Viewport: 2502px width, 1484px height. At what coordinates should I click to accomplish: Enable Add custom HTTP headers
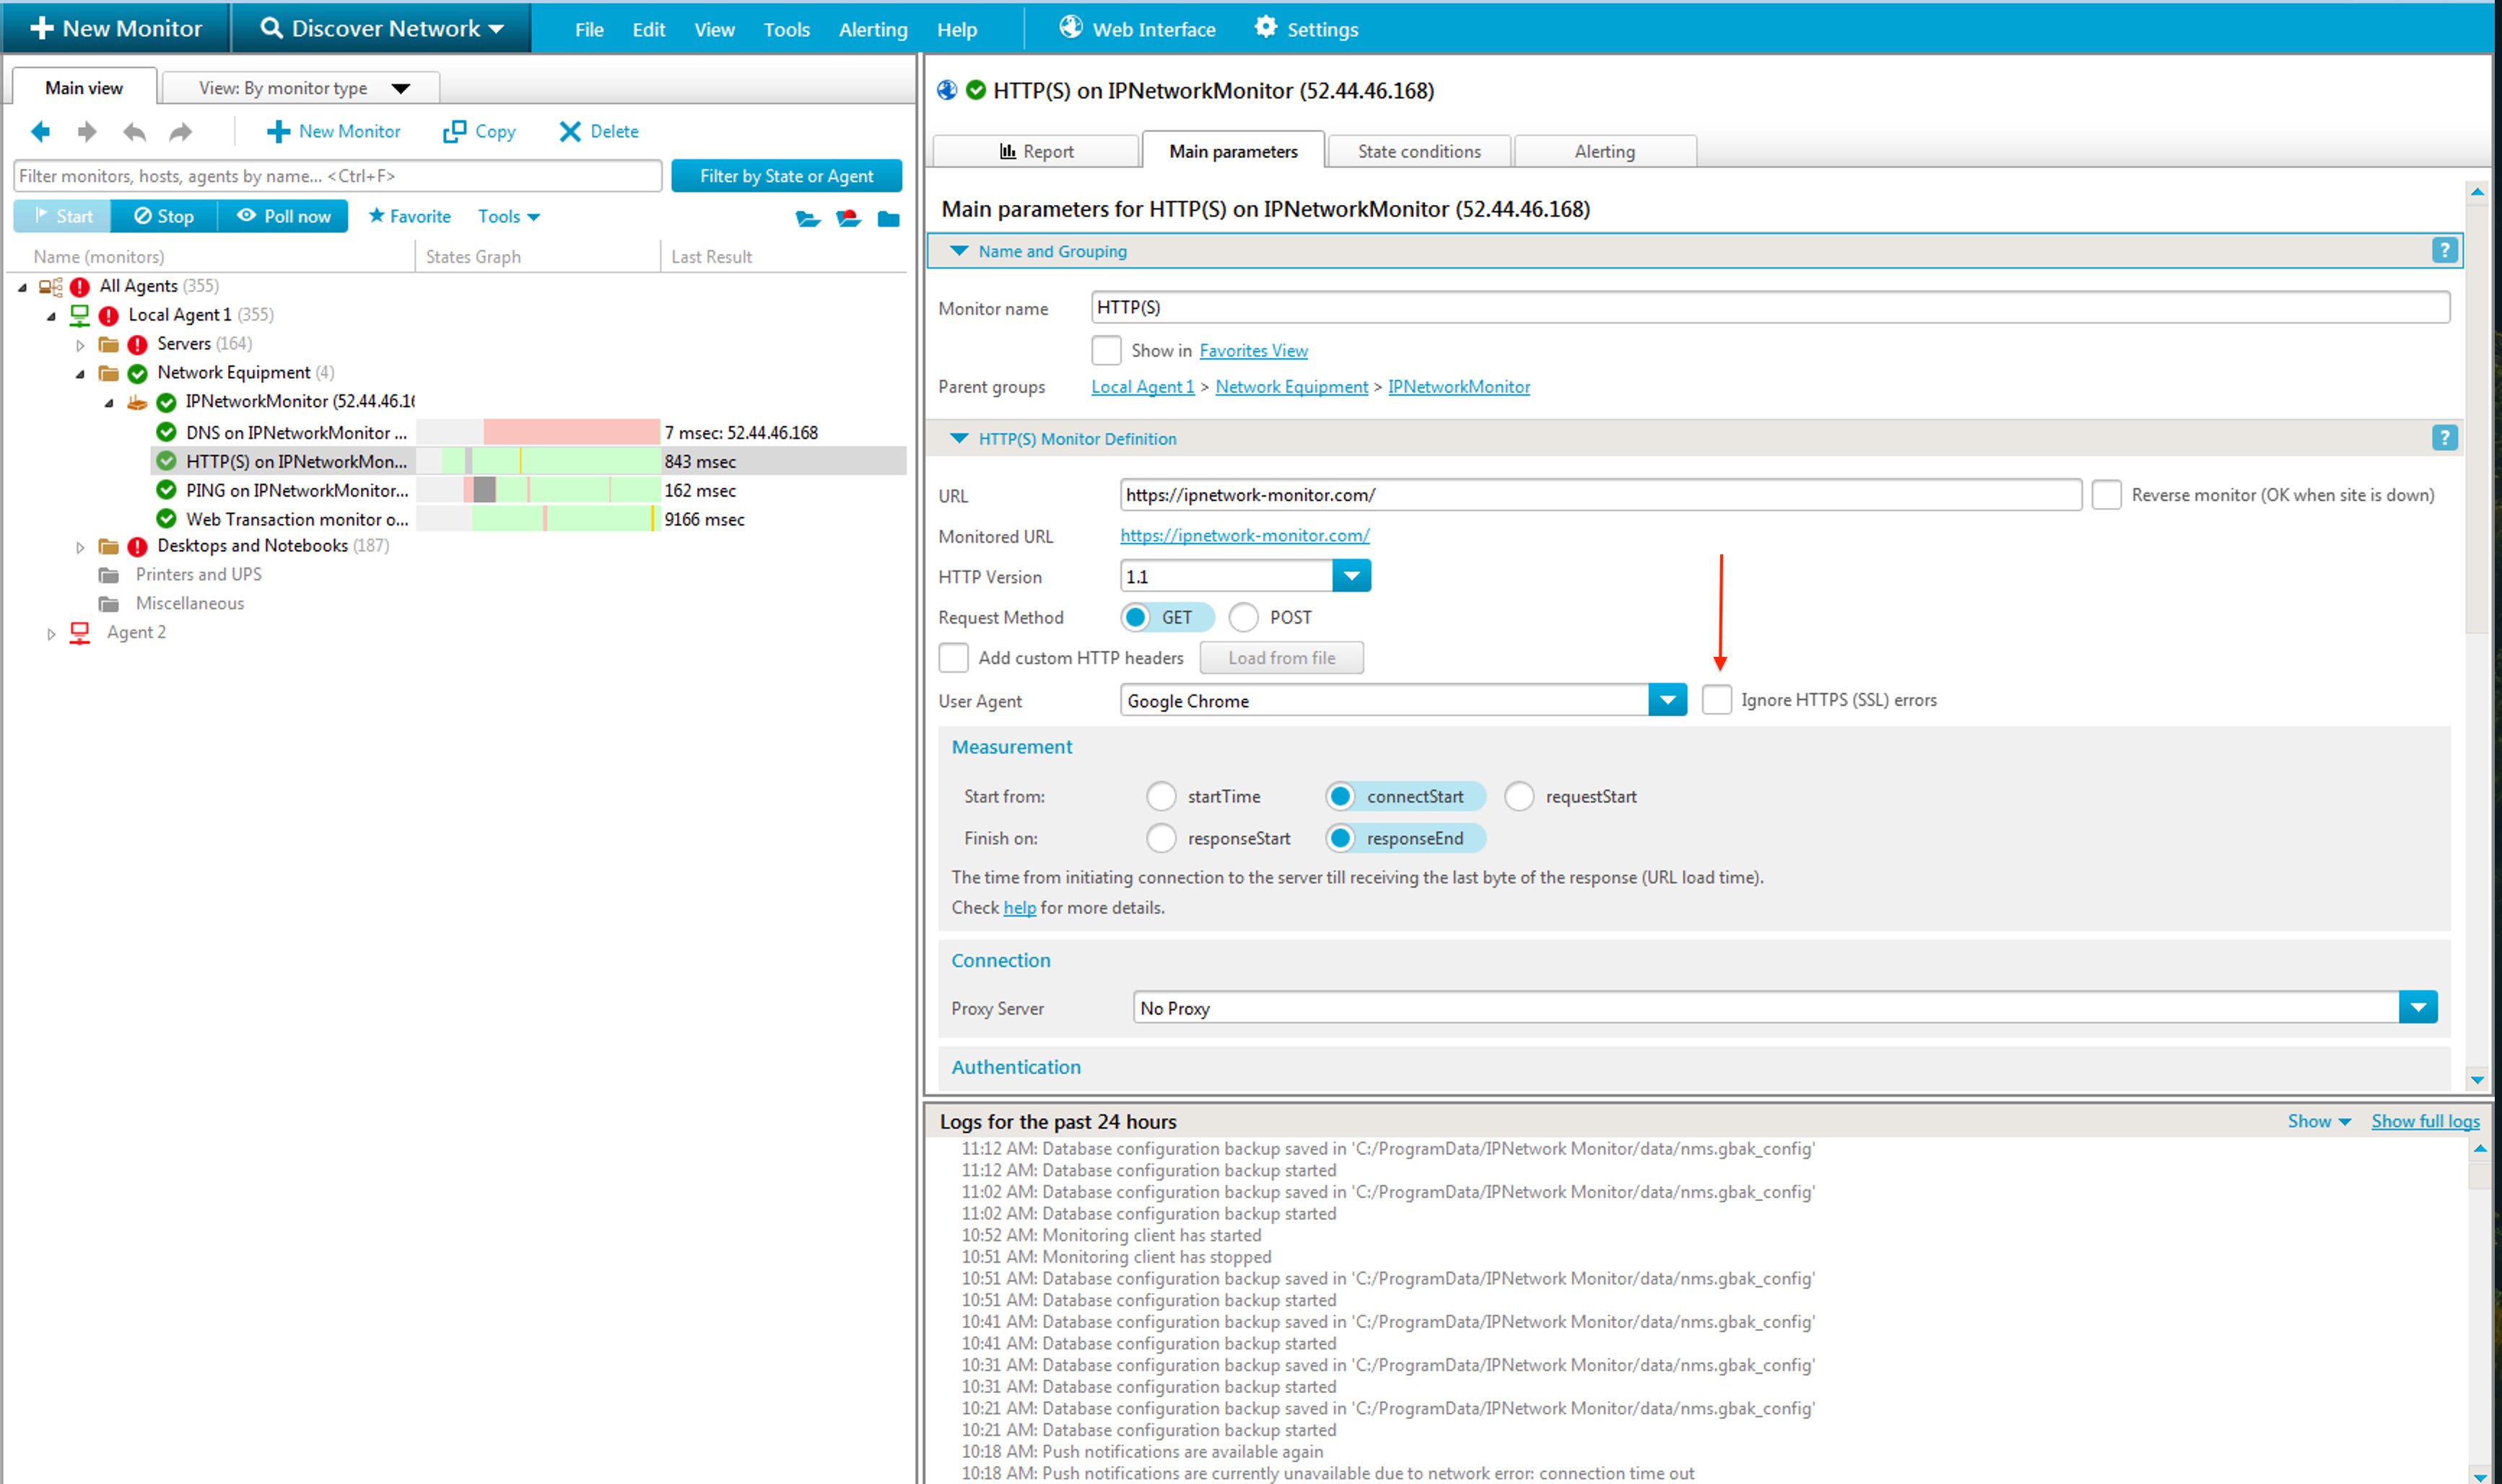(x=954, y=658)
